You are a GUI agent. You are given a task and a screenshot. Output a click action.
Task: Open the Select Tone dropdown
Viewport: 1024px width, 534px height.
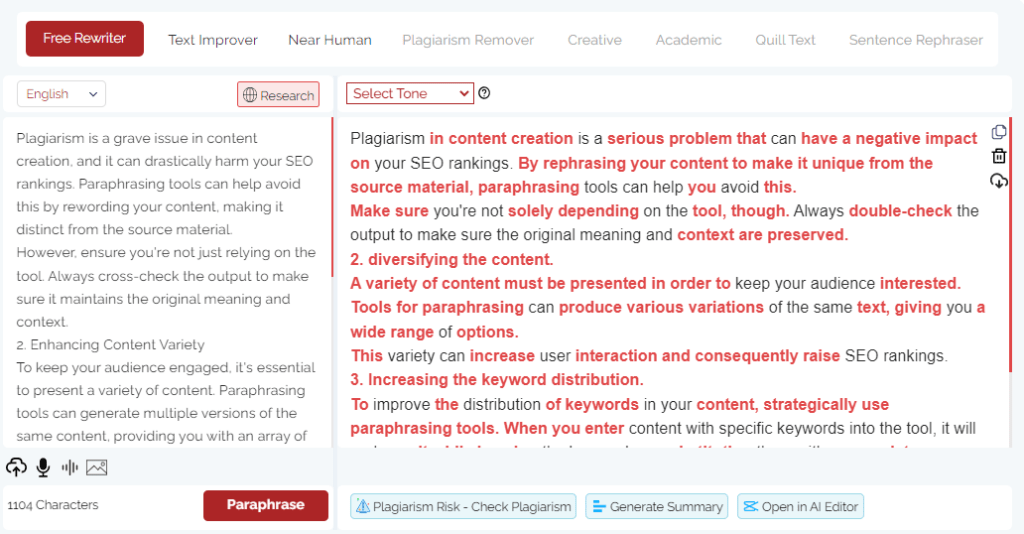[x=409, y=93]
